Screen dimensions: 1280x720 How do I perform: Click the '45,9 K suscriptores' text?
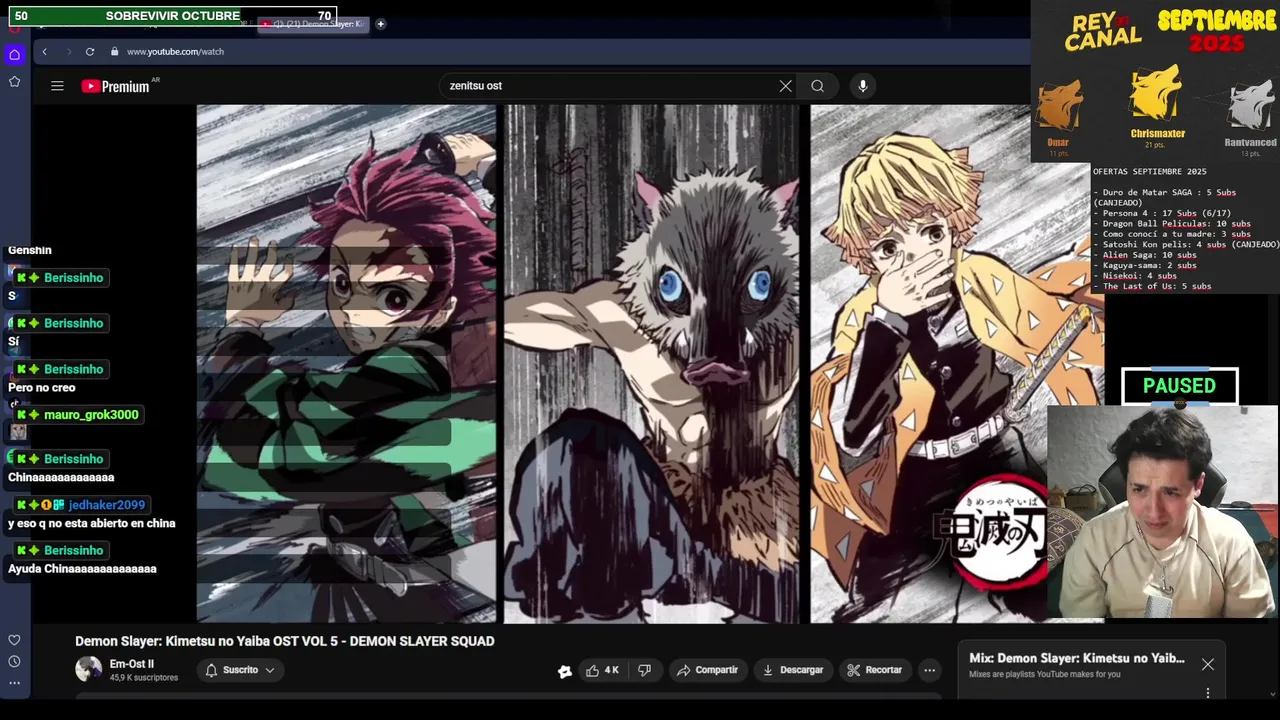(x=144, y=678)
